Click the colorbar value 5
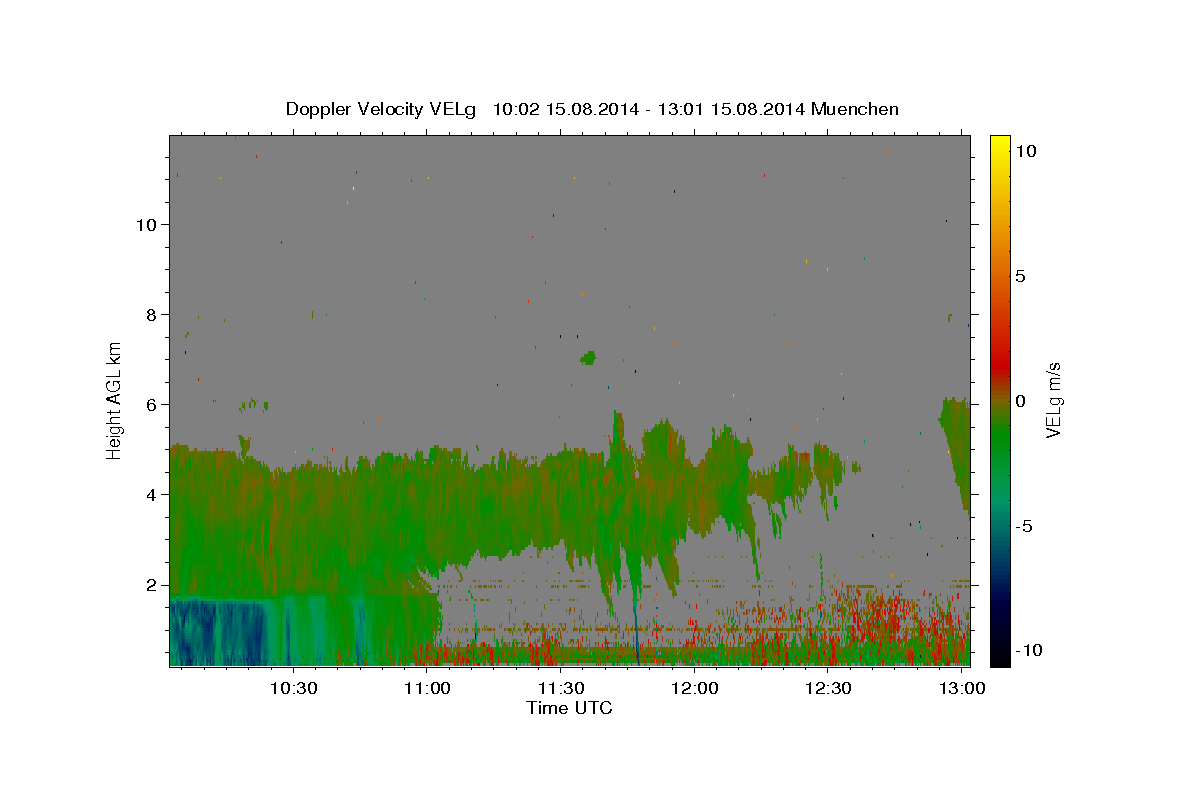The image size is (1200, 800). [1020, 276]
